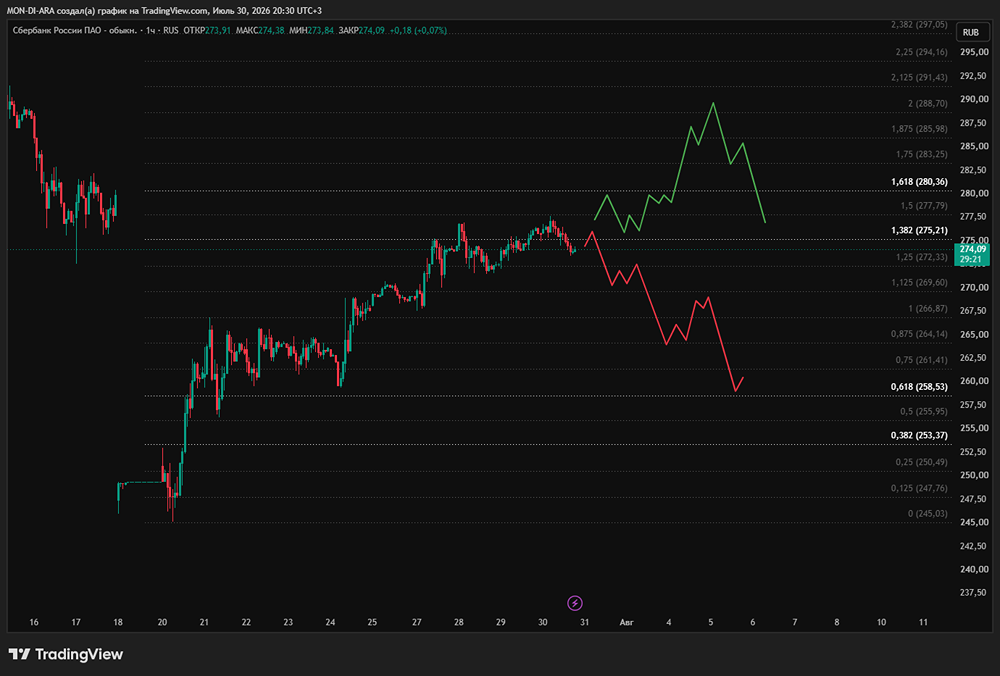The width and height of the screenshot is (1000, 676).
Task: Click the 1ч timeframe label in legend
Action: (x=151, y=30)
